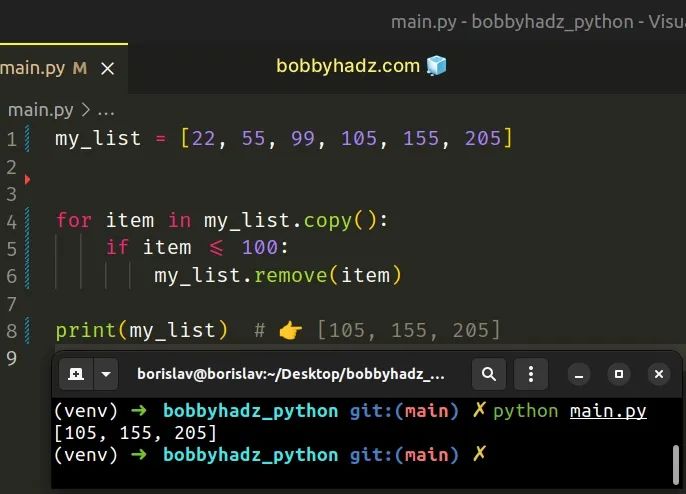Viewport: 686px width, 494px height.
Task: Click the 'if' keyword on line 5
Action: [117, 247]
